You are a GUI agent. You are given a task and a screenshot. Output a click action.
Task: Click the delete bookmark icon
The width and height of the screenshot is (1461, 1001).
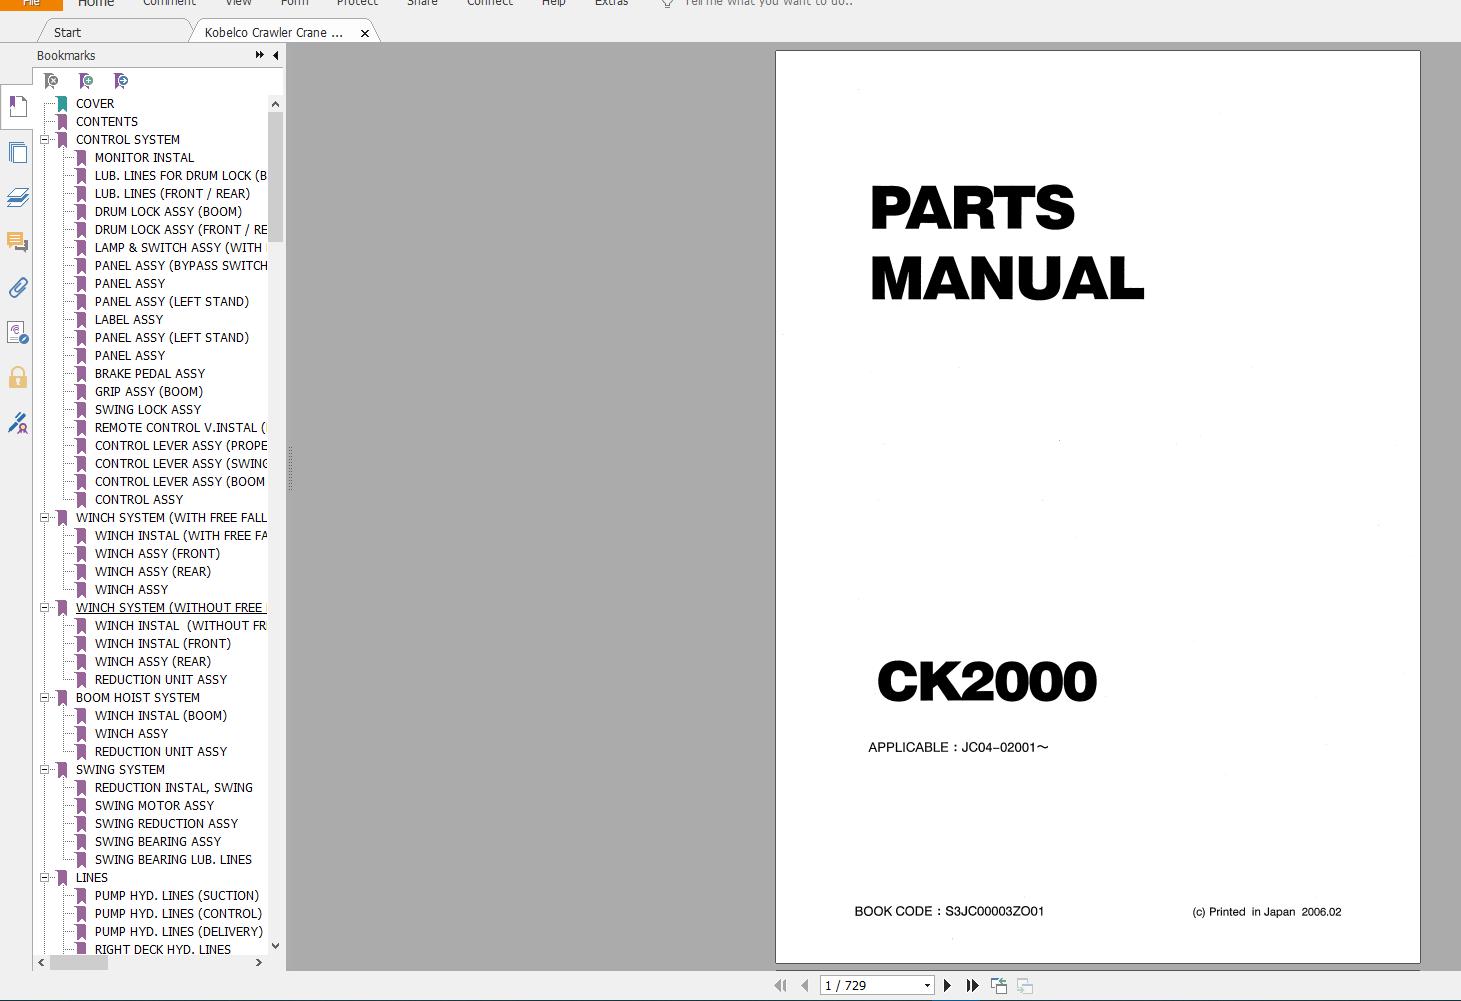coord(51,81)
